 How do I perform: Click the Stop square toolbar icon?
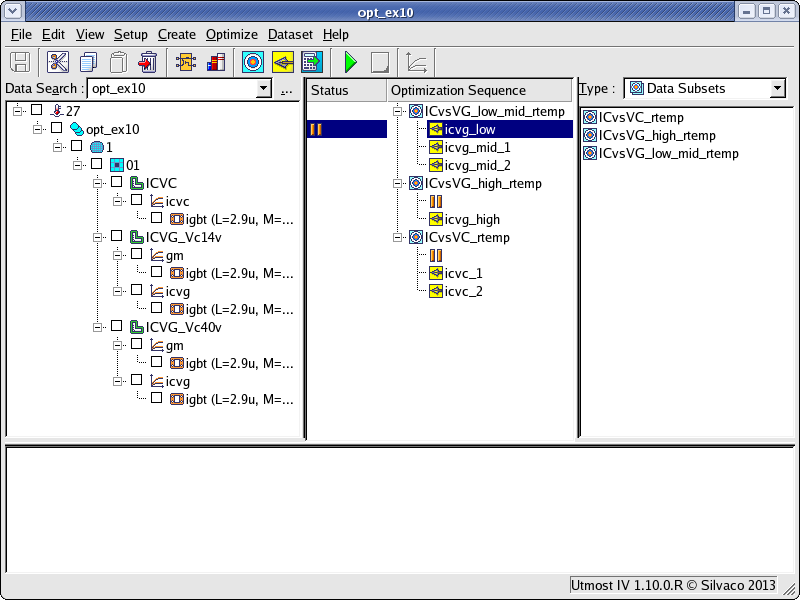click(x=380, y=62)
